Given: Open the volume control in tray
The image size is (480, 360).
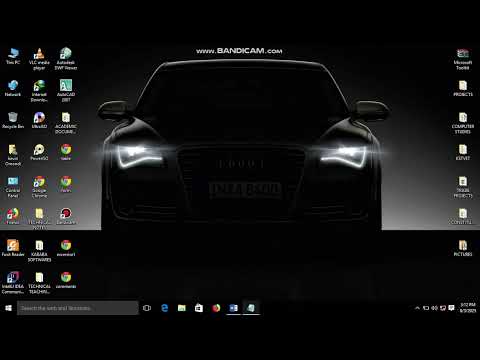Looking at the screenshot, I should point(434,308).
